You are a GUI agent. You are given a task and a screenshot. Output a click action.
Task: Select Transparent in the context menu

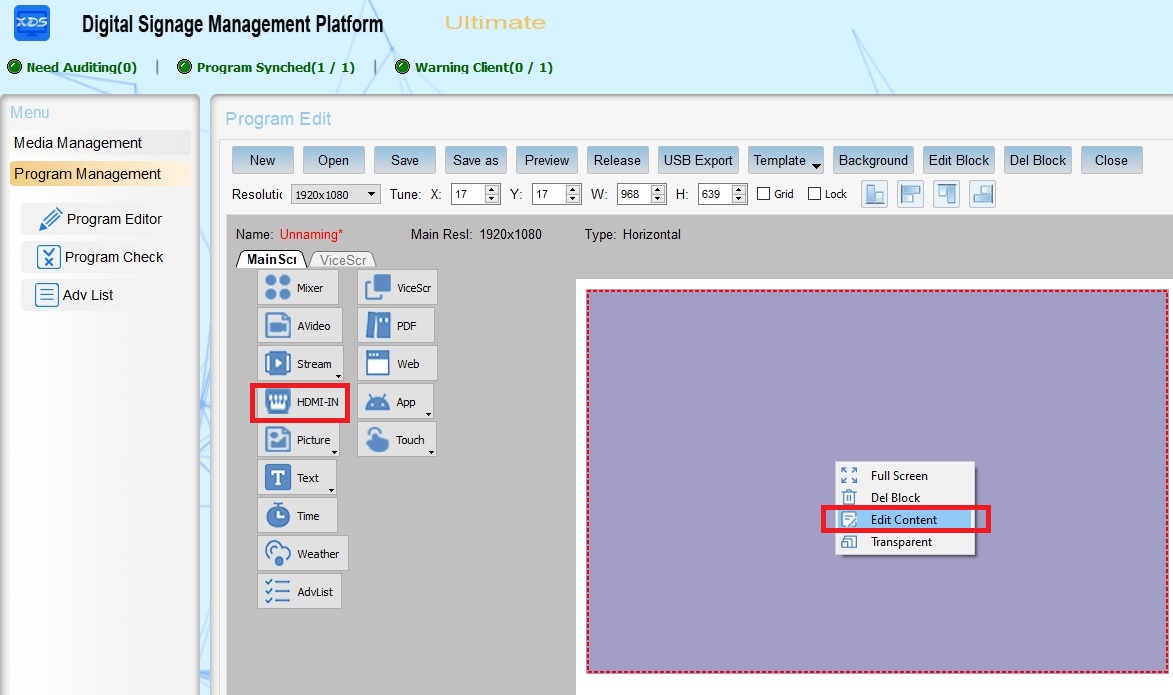[900, 542]
